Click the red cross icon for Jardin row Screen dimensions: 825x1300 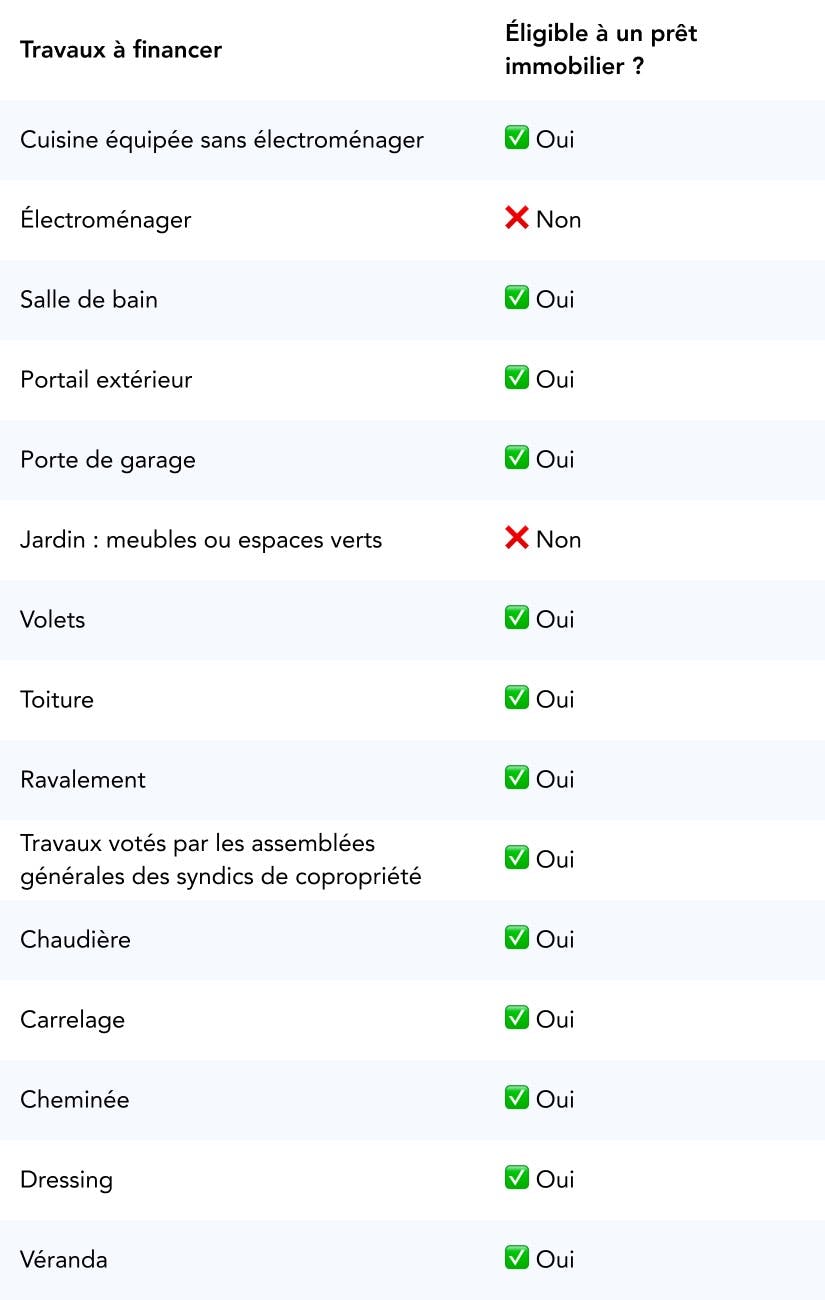[x=516, y=538]
